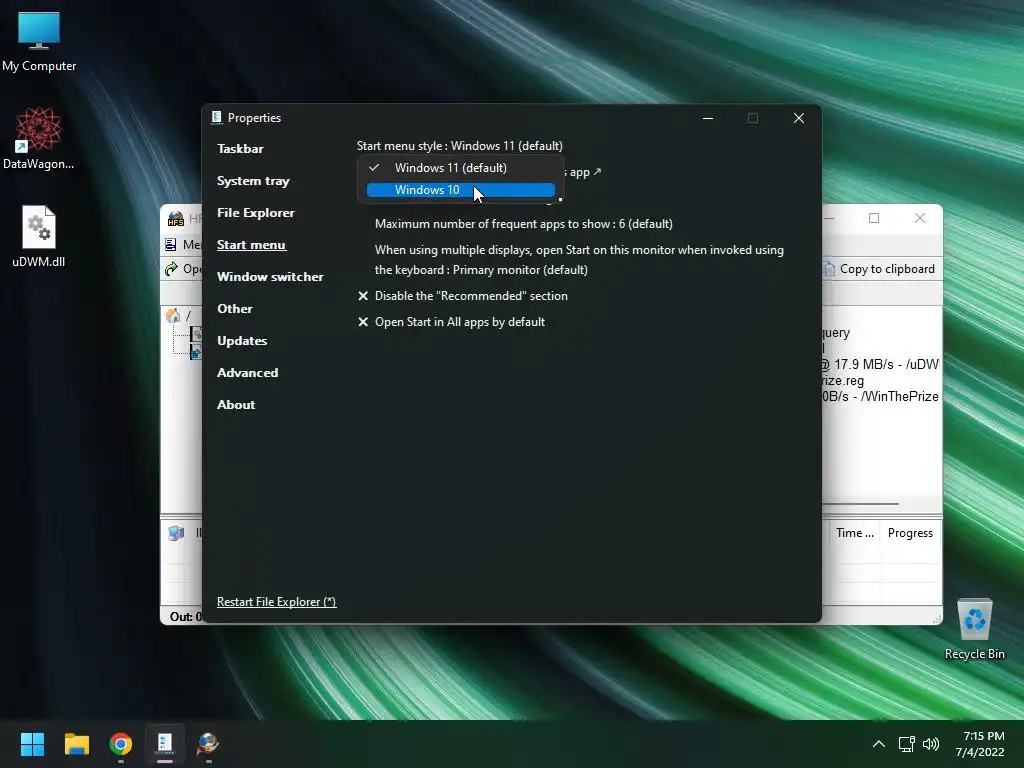1024x768 pixels.
Task: Select the Recycle Bin icon
Action: (x=974, y=629)
